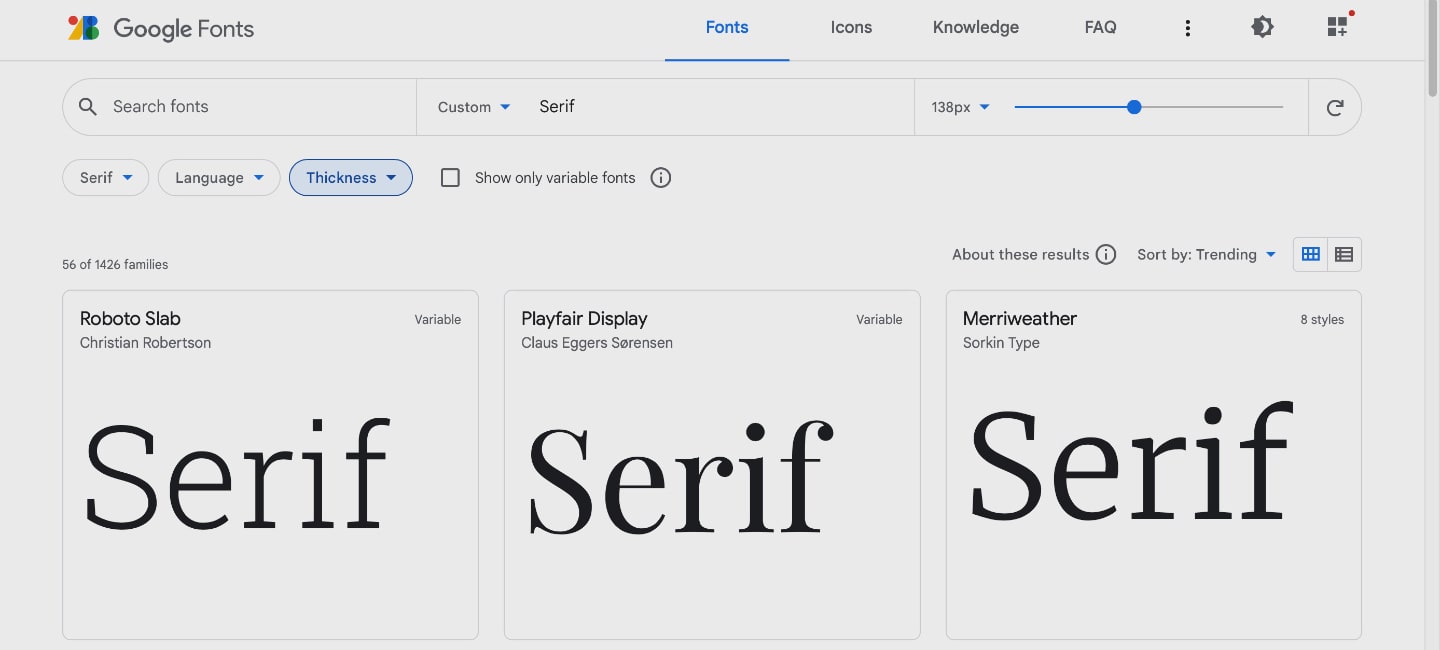The image size is (1440, 650).
Task: Expand the Serif category dropdown
Action: pos(106,178)
